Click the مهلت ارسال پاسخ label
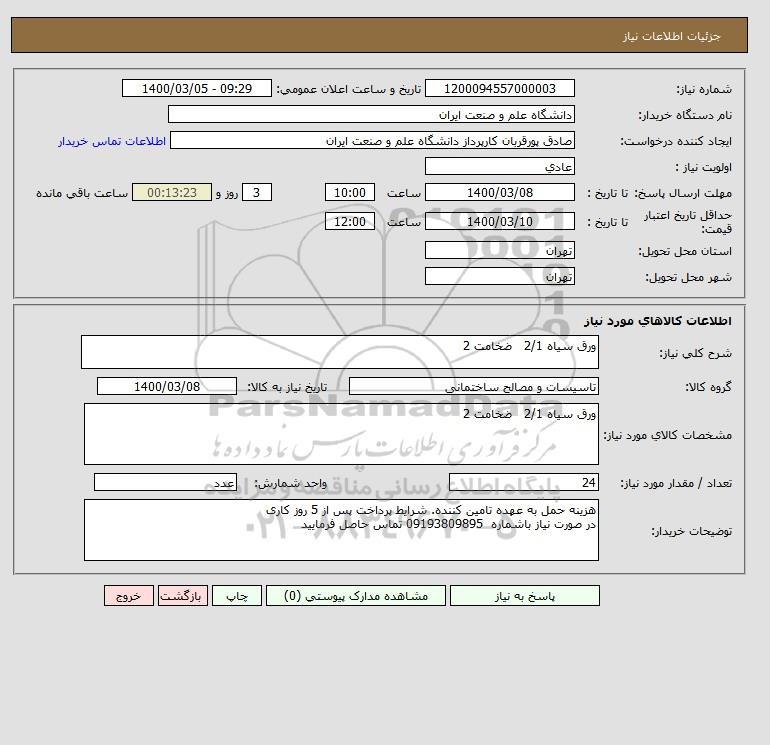The image size is (770, 745). (x=682, y=193)
